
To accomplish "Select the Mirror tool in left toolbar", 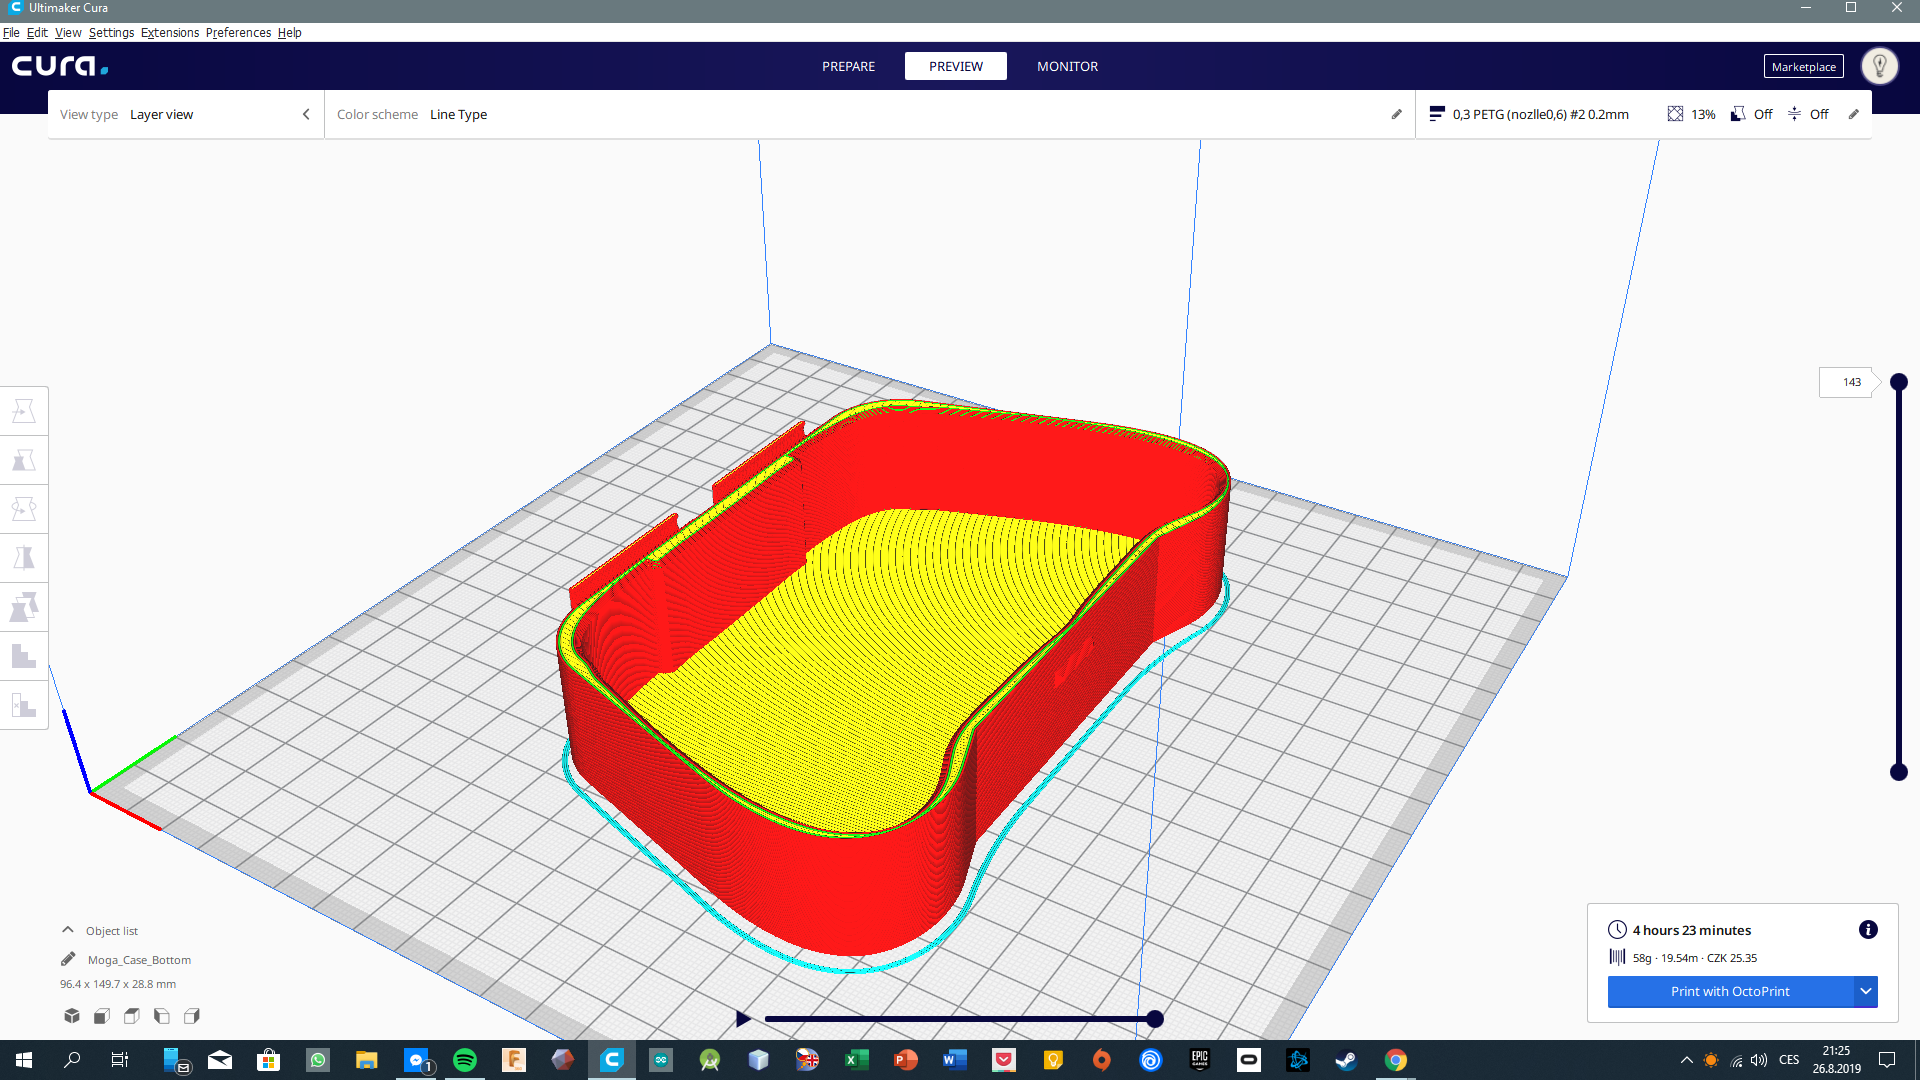I will (x=24, y=558).
